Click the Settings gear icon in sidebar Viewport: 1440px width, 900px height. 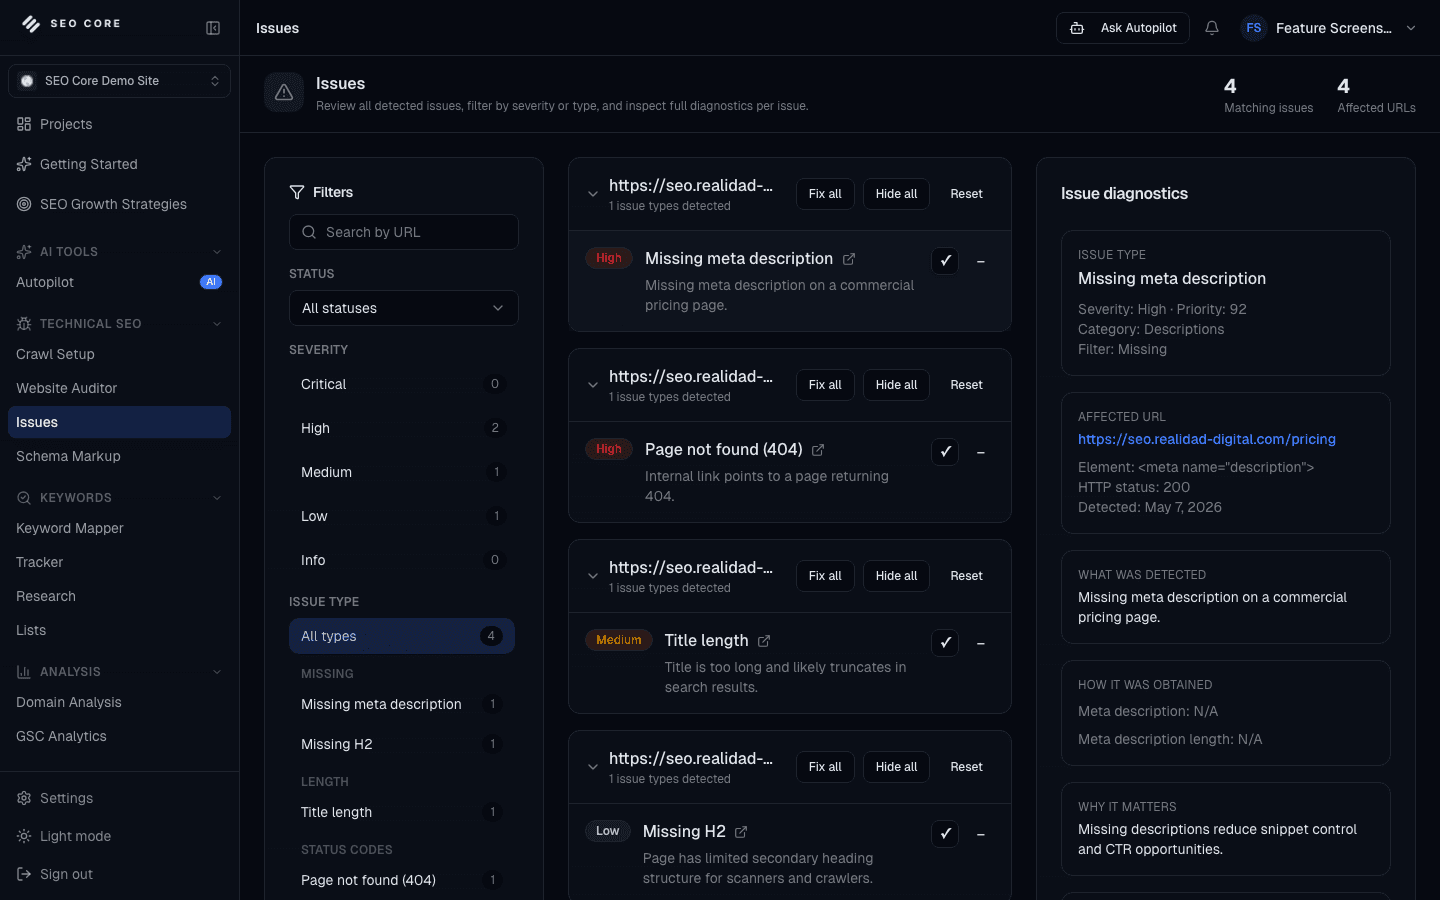coord(24,798)
